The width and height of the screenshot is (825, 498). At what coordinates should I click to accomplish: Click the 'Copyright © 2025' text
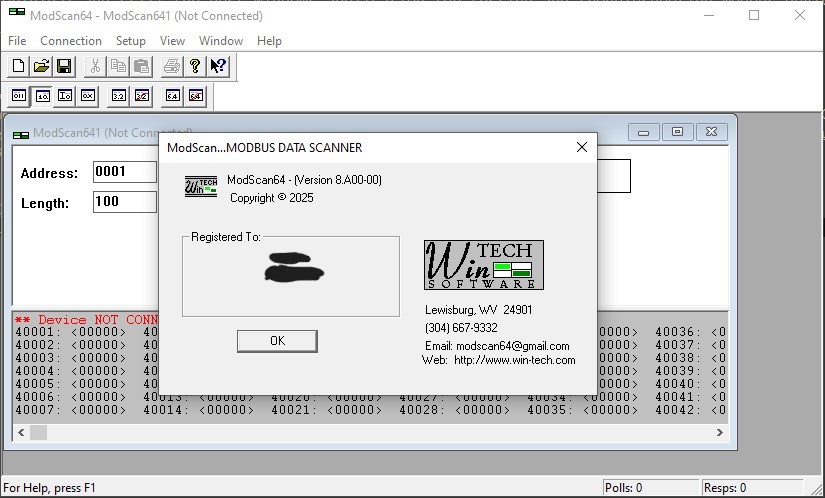(271, 198)
